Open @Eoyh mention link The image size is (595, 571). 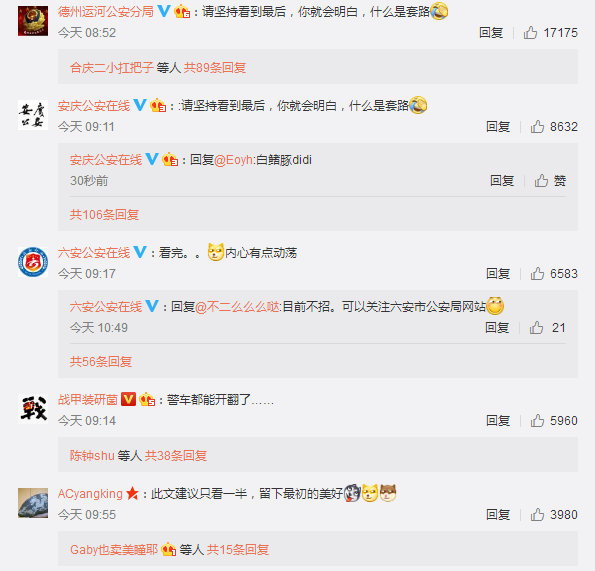[233, 160]
